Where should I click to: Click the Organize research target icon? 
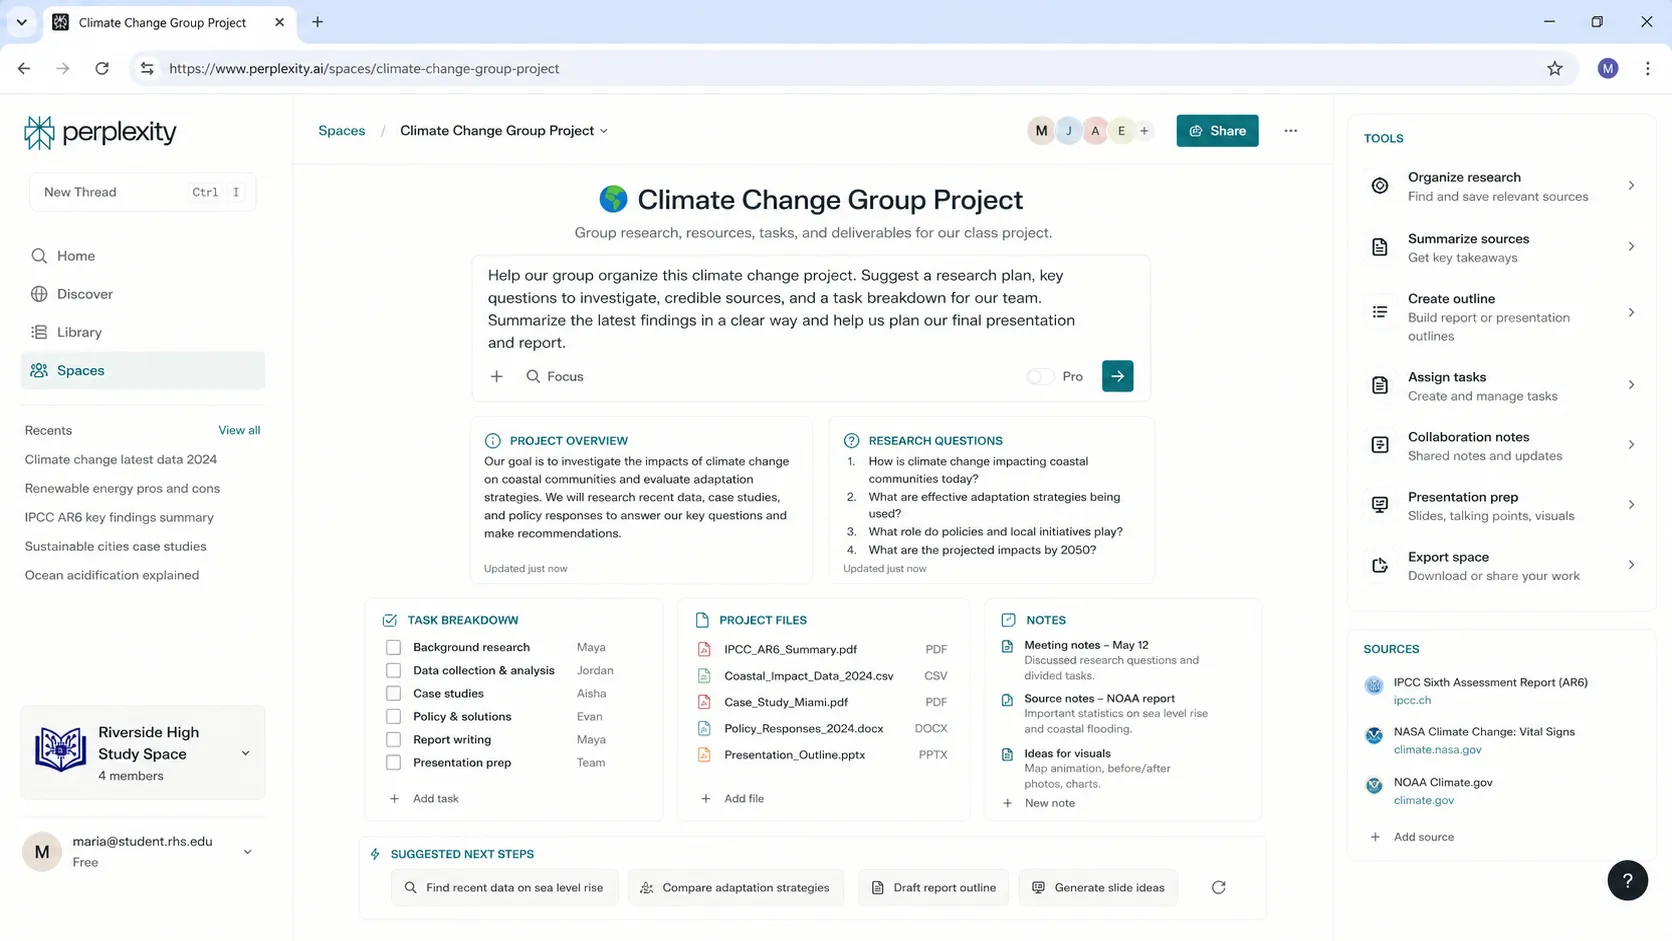[x=1380, y=186]
